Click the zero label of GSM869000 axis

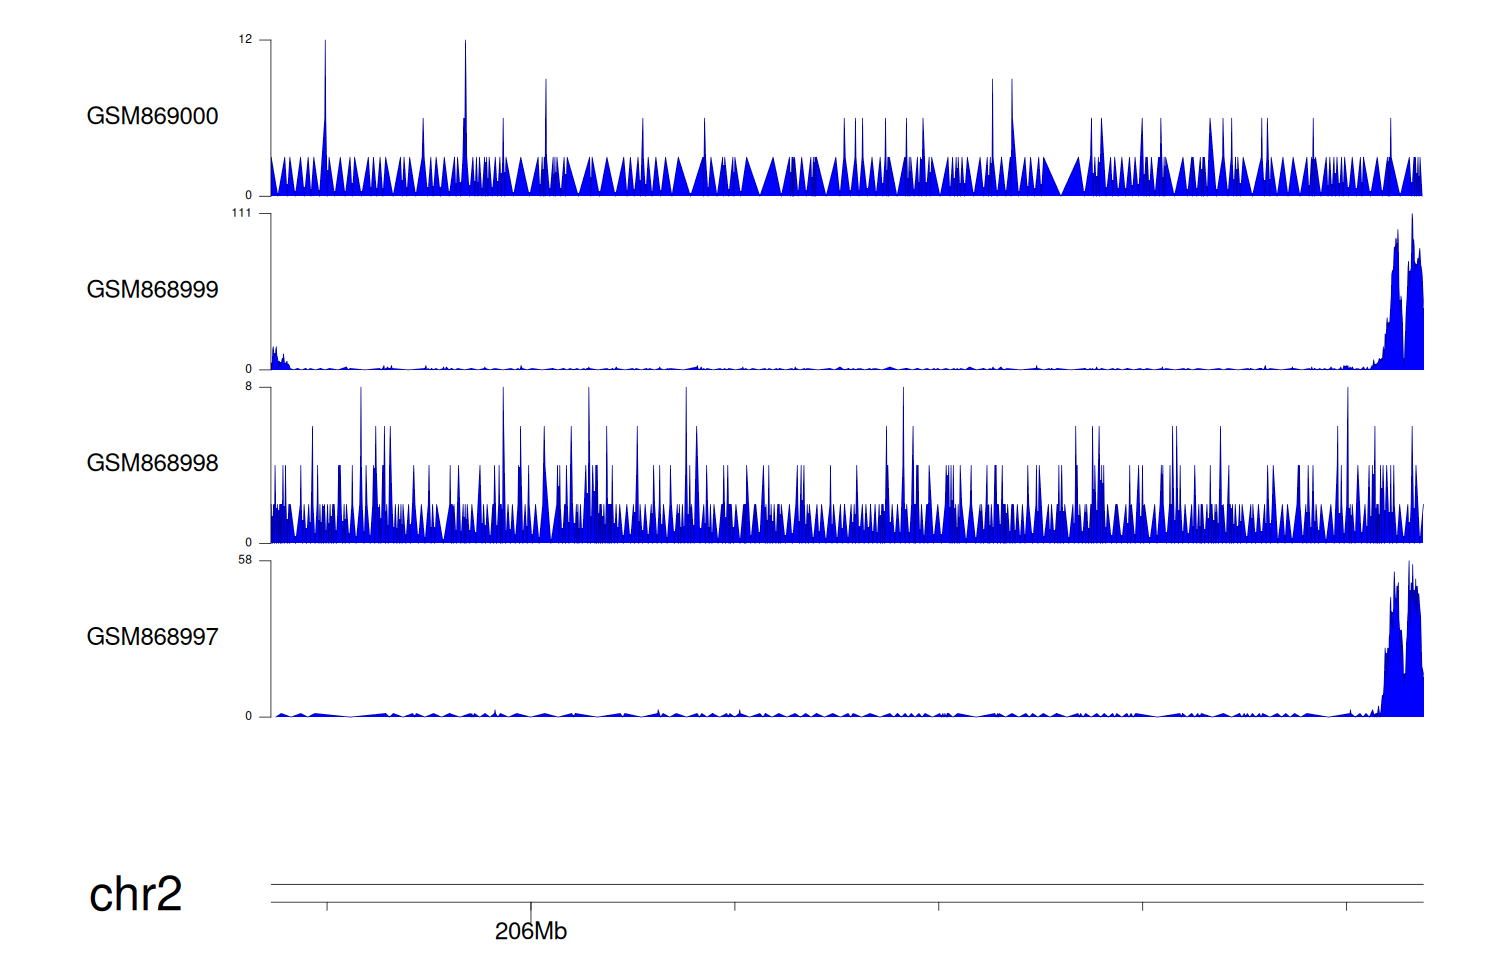tap(248, 196)
